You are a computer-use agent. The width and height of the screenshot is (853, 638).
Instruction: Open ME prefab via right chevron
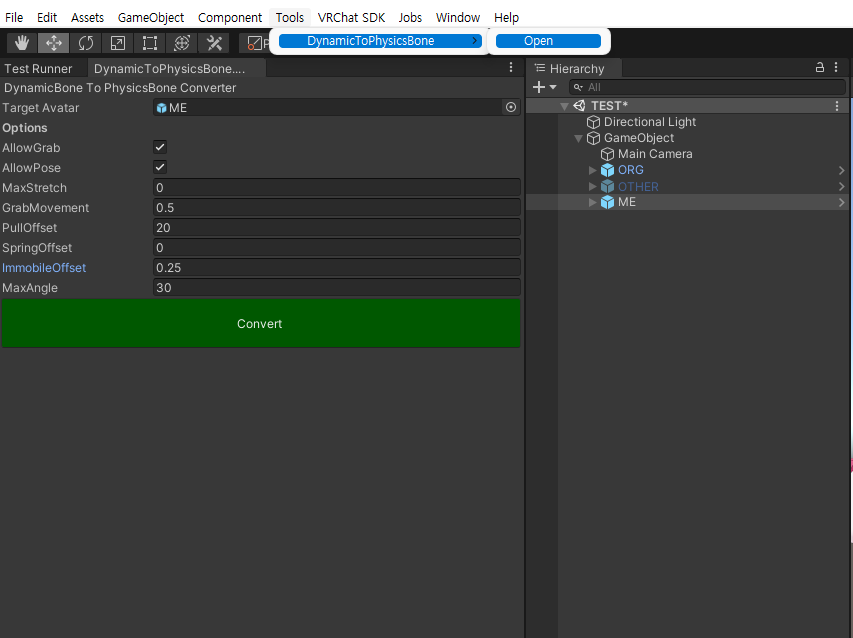[842, 202]
